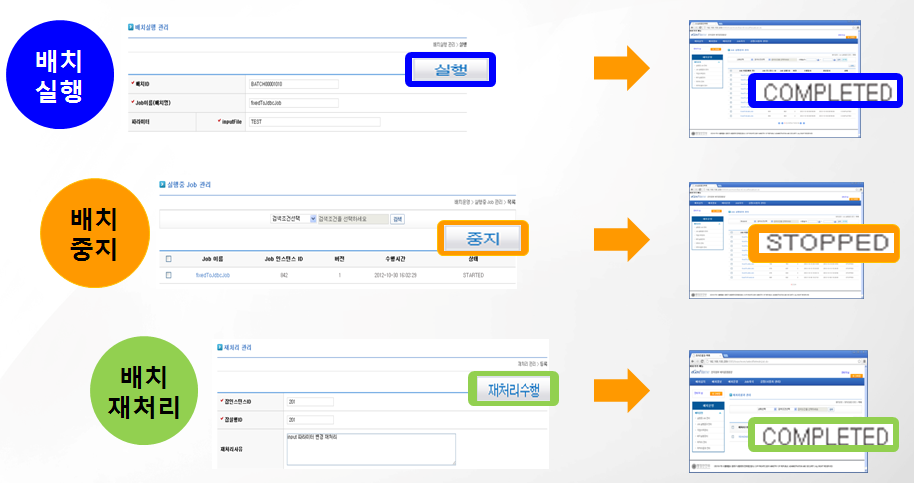Click the 재처리 관리 title icon
The height and width of the screenshot is (483, 914).
click(221, 345)
